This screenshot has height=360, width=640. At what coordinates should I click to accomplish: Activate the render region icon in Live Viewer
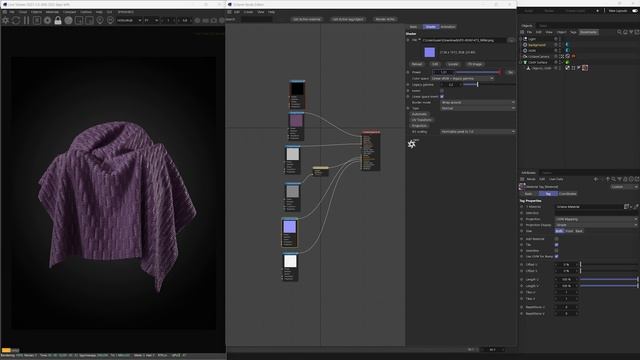[x=79, y=20]
